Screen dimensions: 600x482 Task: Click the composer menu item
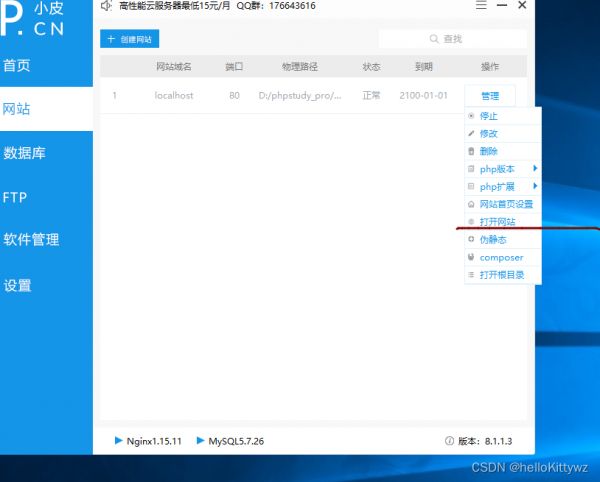click(501, 257)
